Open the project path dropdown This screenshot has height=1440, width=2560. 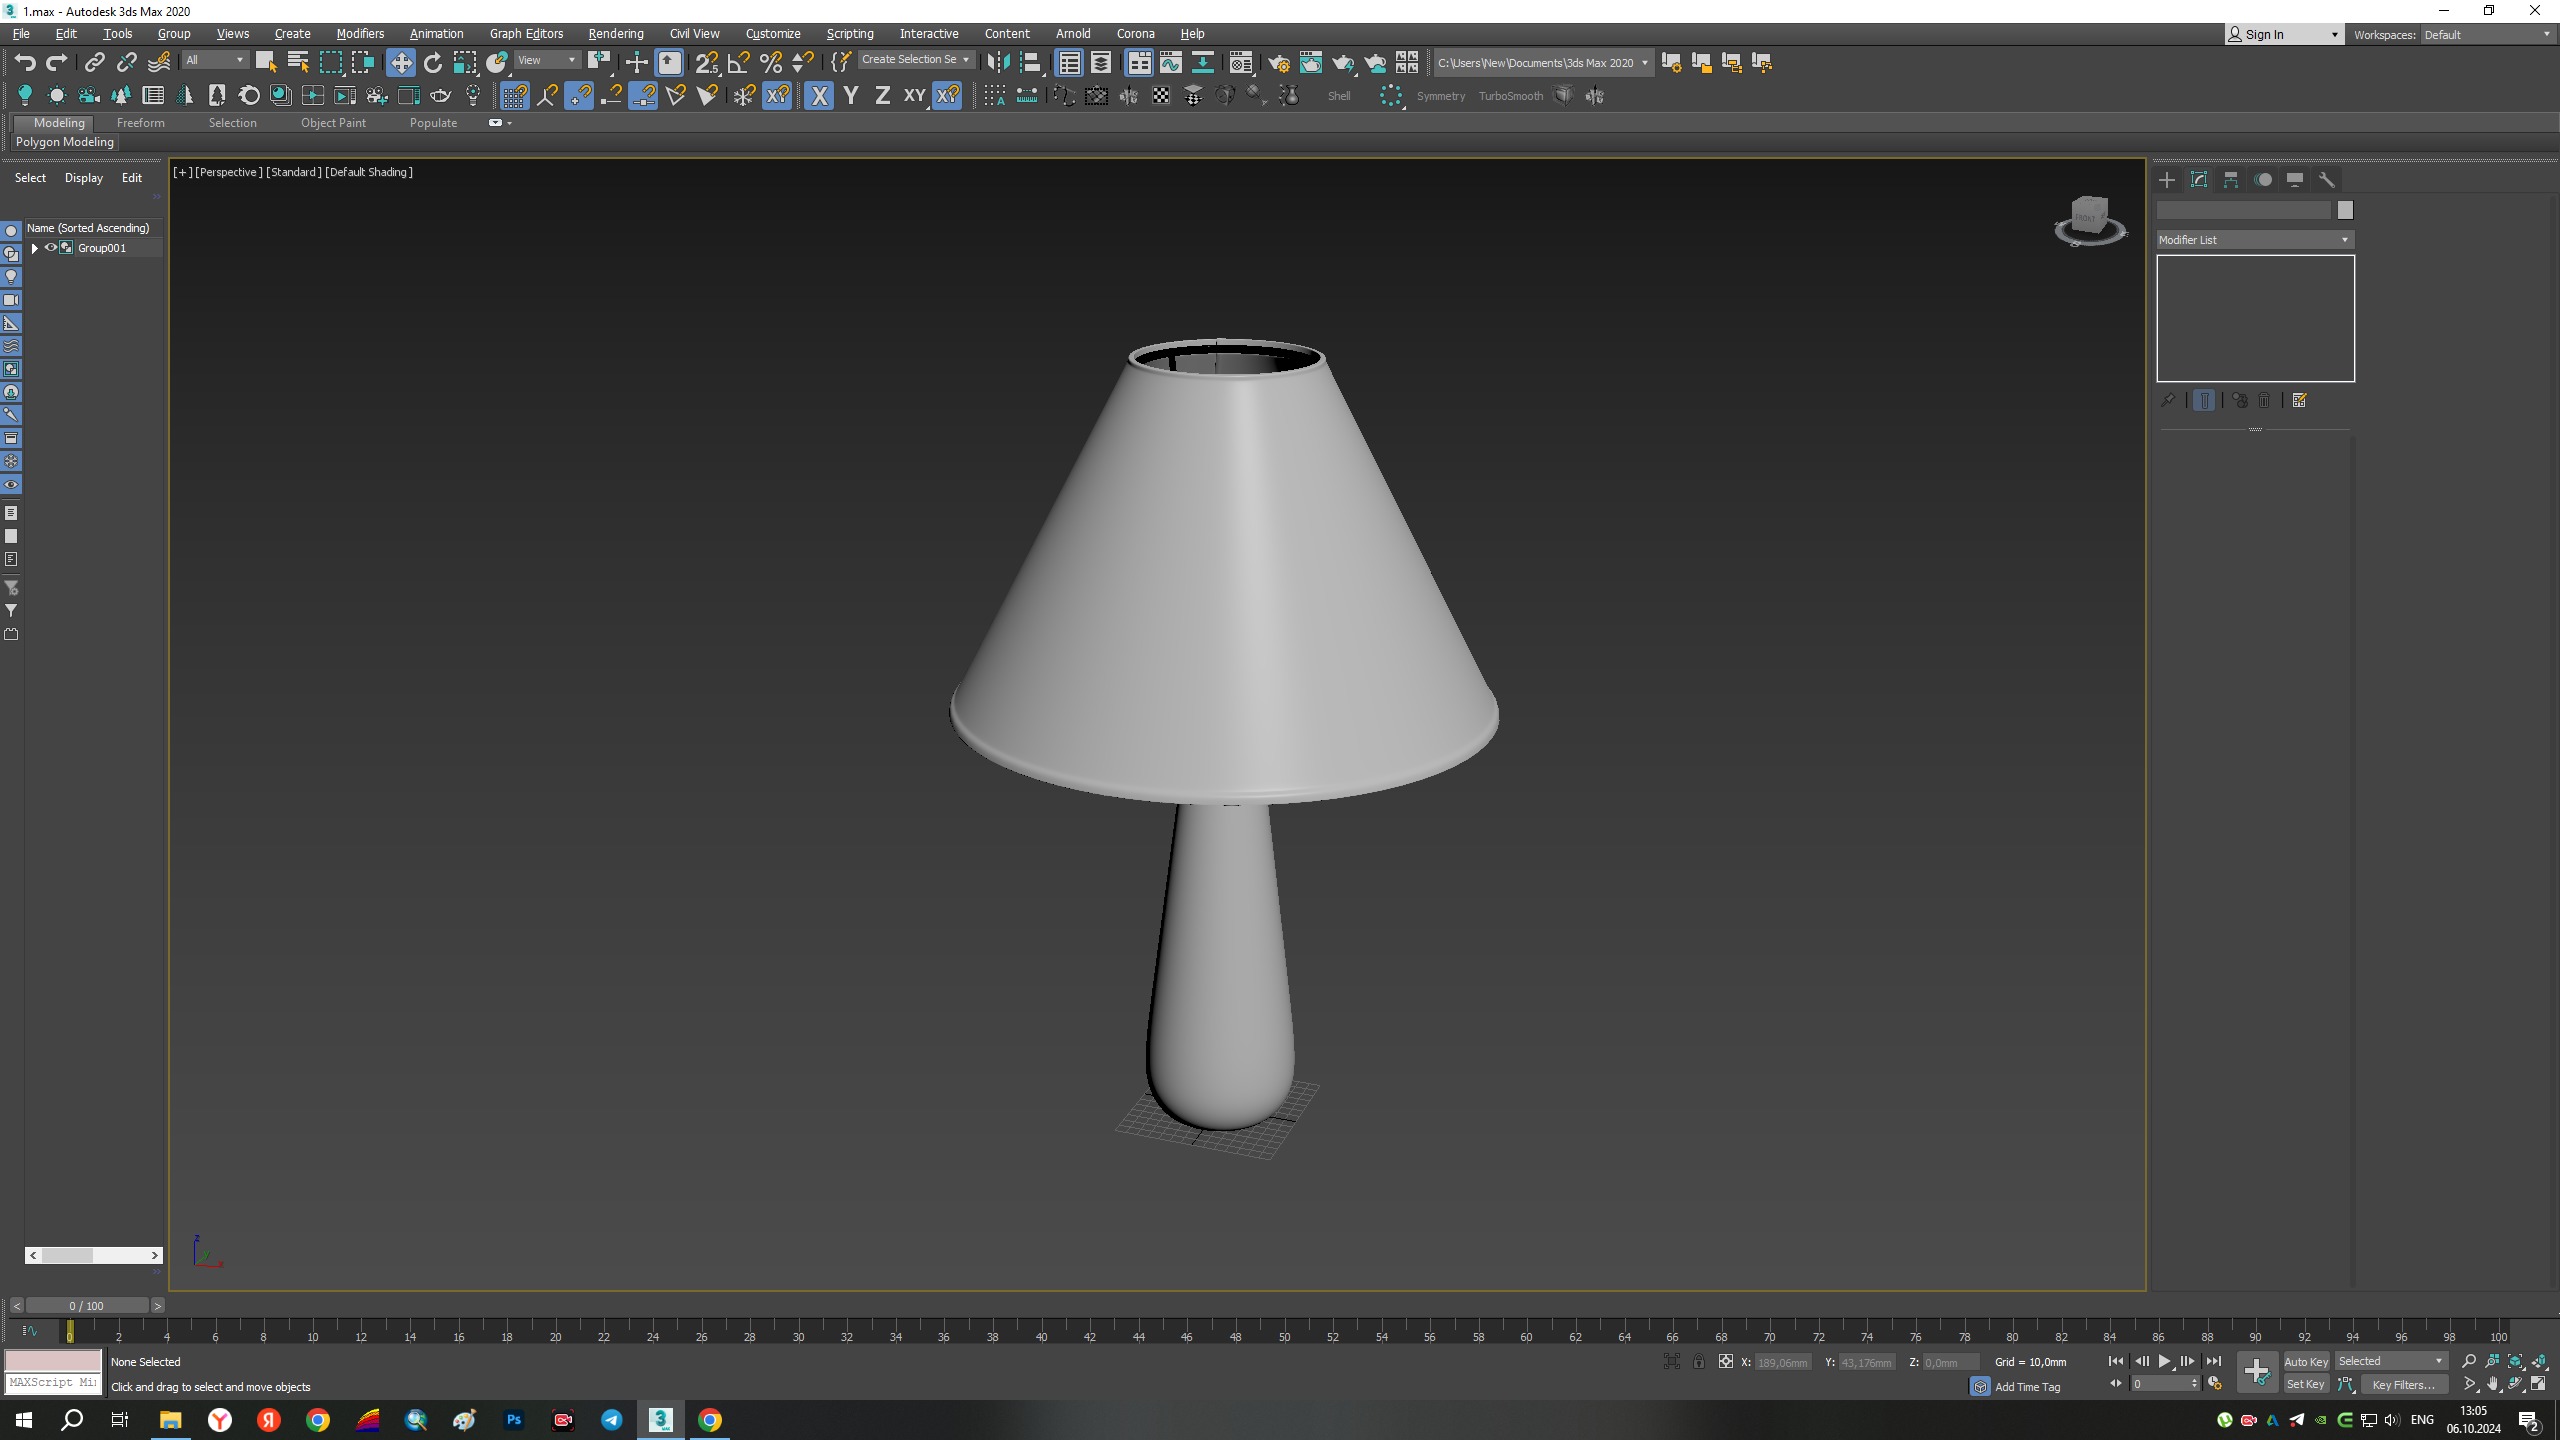(x=1543, y=63)
